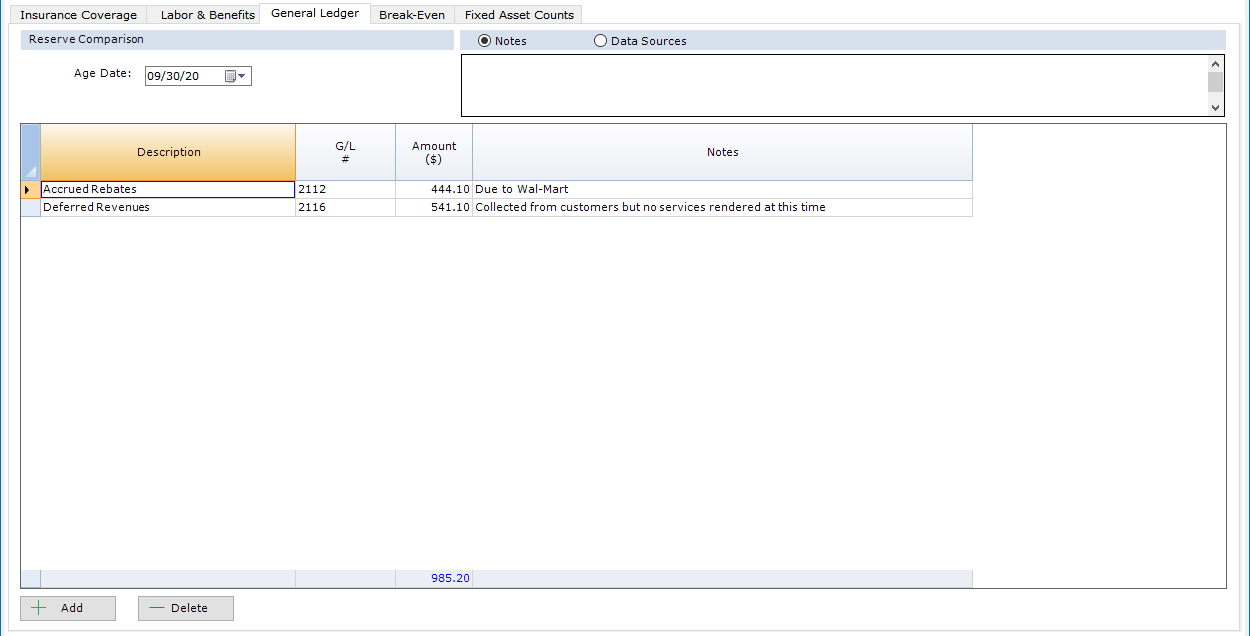Select the Notes radio button

(484, 40)
